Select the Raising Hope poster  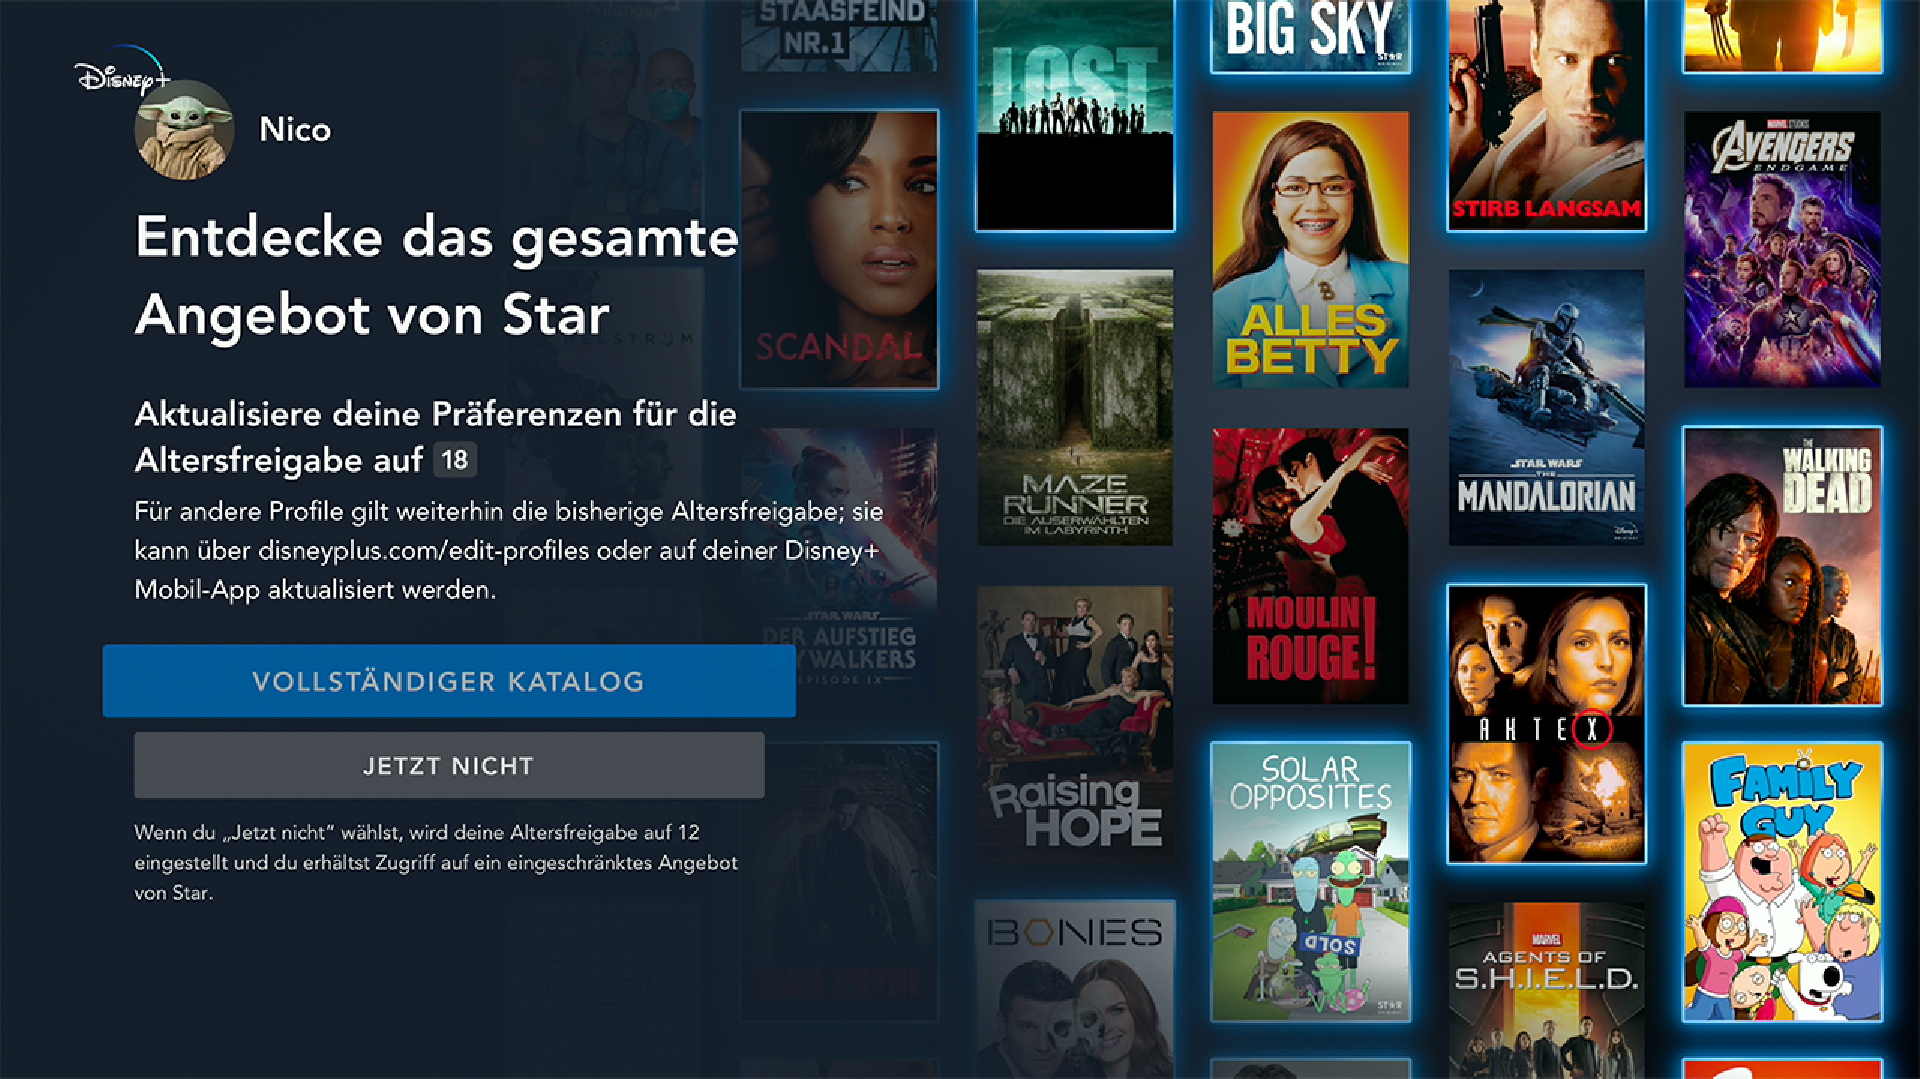pyautogui.click(x=1075, y=724)
